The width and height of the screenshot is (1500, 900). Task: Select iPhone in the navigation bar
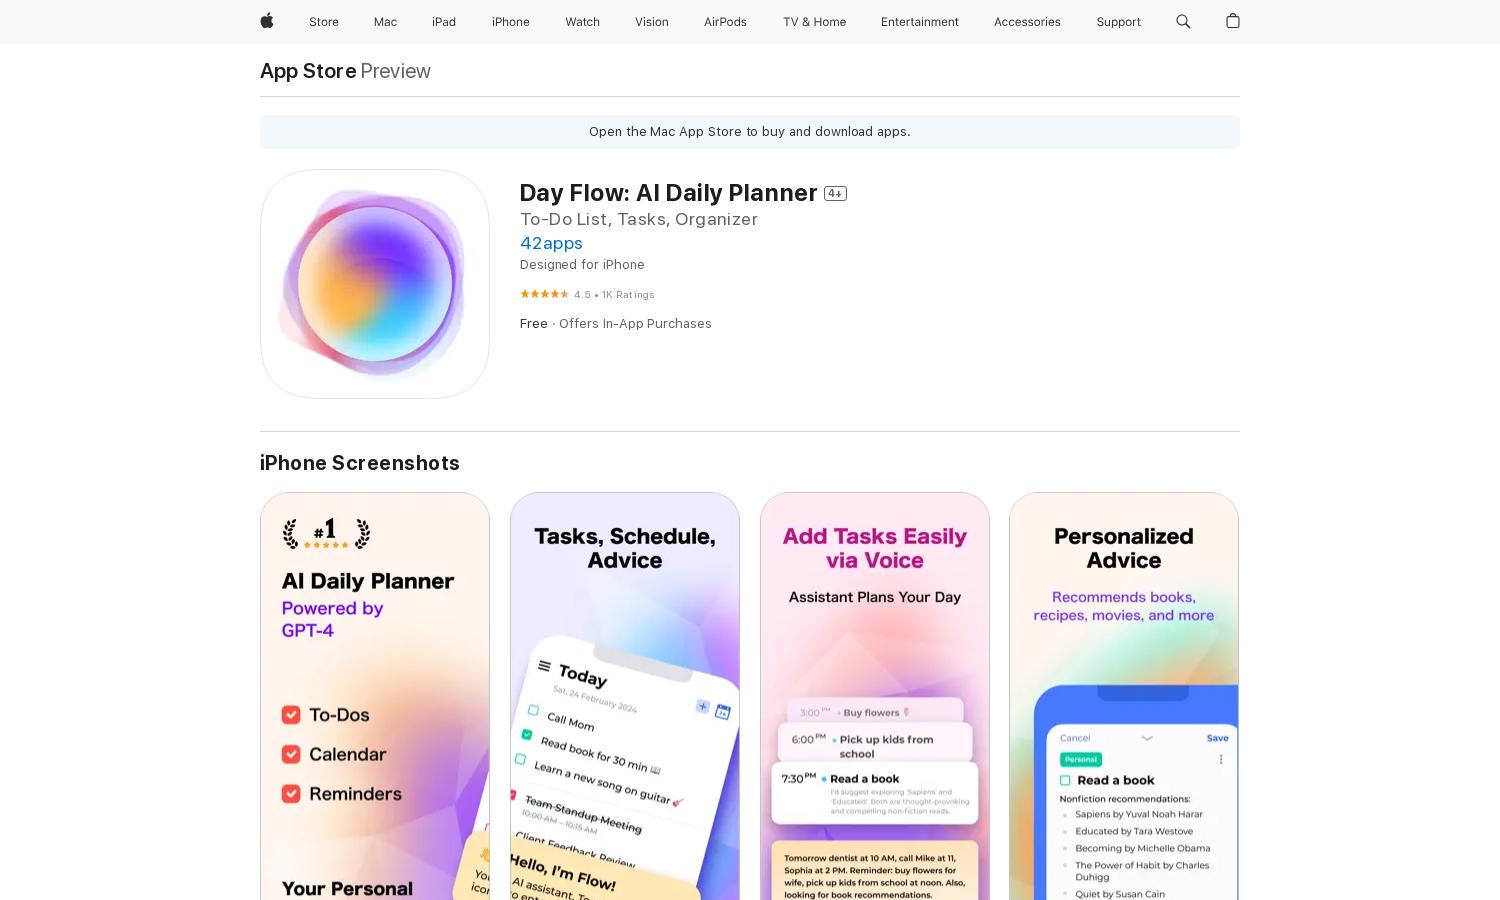tap(511, 22)
